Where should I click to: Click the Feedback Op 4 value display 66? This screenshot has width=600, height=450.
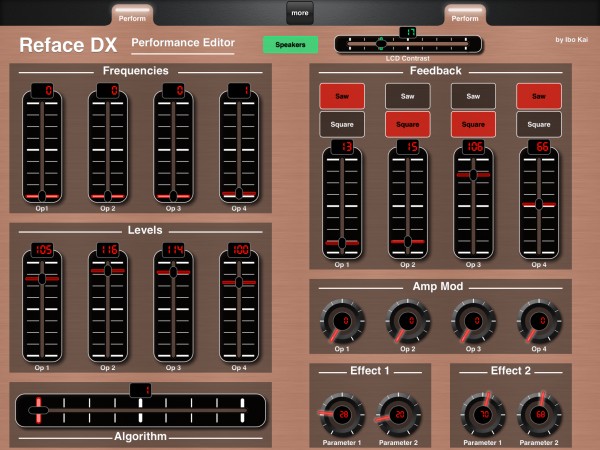pos(539,147)
